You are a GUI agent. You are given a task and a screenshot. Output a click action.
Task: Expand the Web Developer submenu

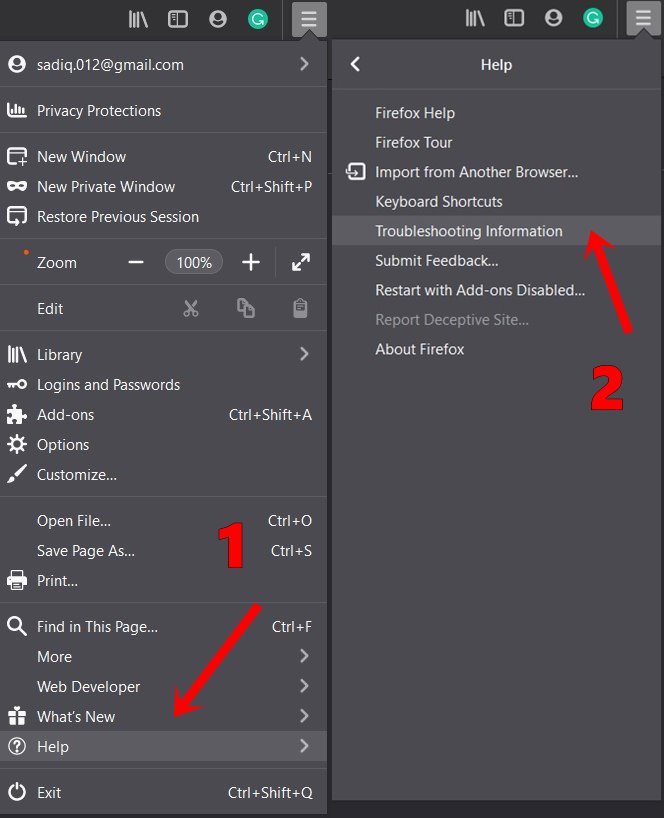pos(163,686)
